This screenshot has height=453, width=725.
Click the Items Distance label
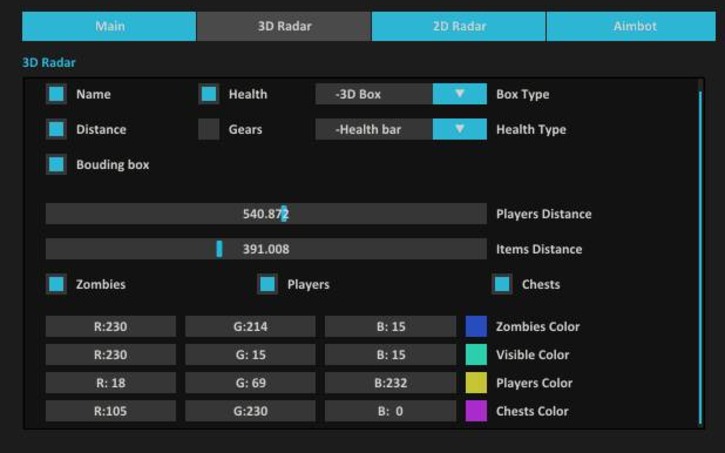click(539, 249)
